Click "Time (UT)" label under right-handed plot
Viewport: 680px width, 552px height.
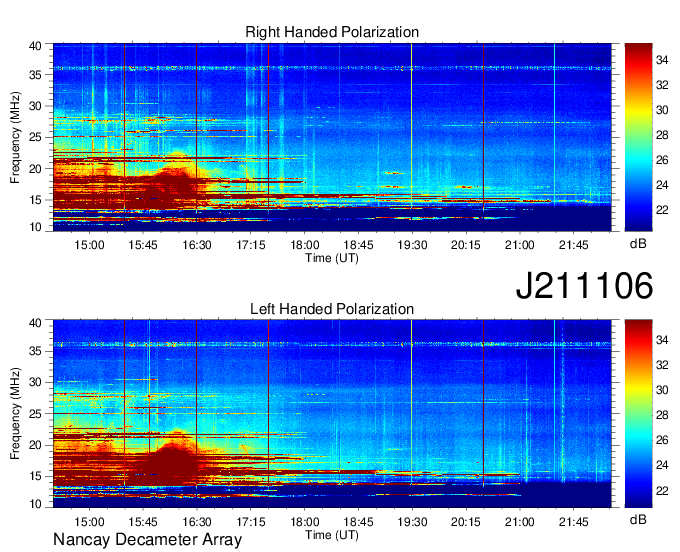coord(332,258)
